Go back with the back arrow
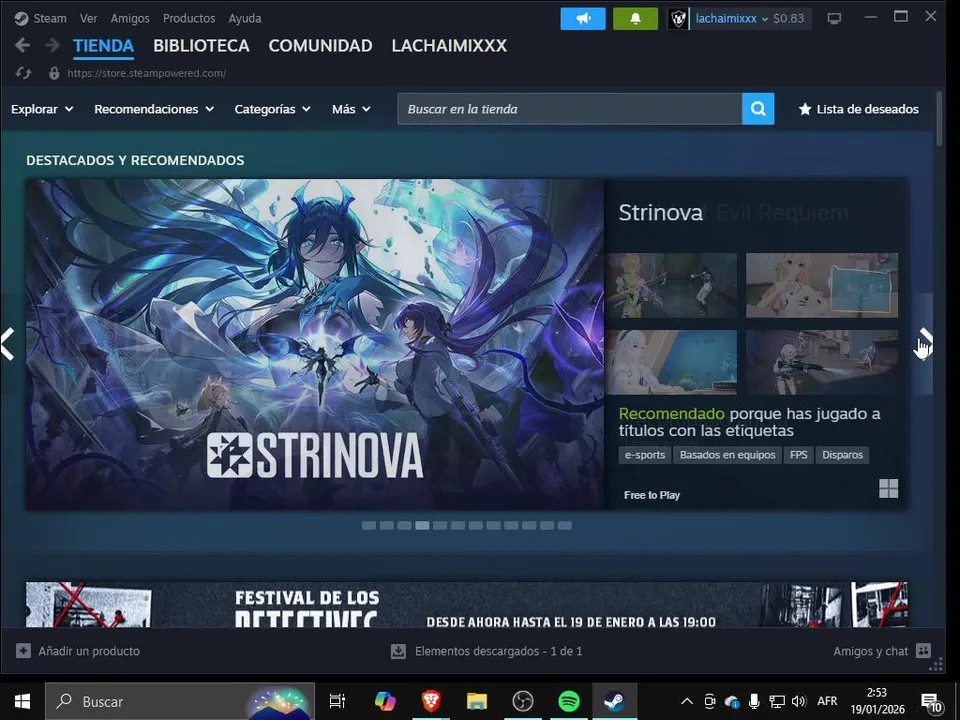This screenshot has width=960, height=720. point(22,45)
